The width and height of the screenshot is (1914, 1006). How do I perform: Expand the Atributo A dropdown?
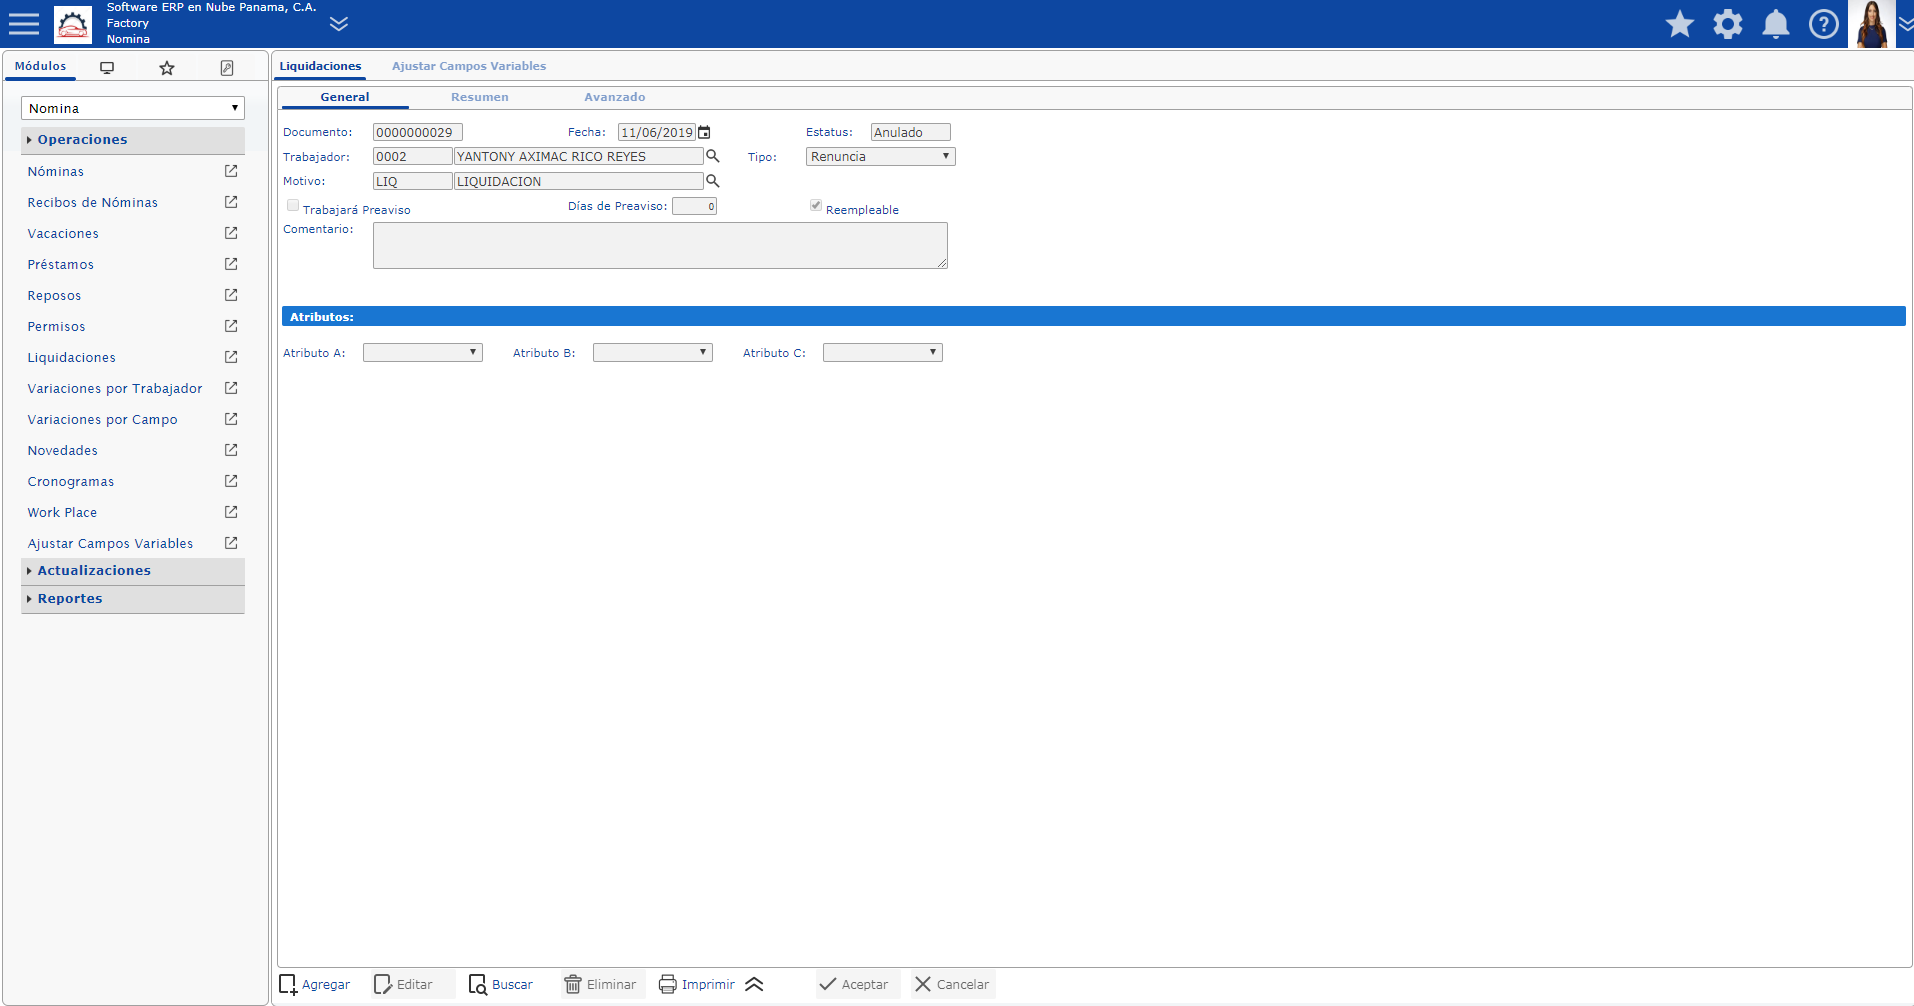pos(422,353)
